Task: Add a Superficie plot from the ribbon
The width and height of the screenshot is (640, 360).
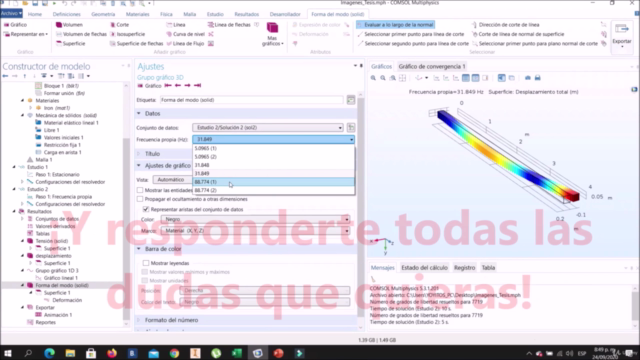Action: pyautogui.click(x=70, y=44)
